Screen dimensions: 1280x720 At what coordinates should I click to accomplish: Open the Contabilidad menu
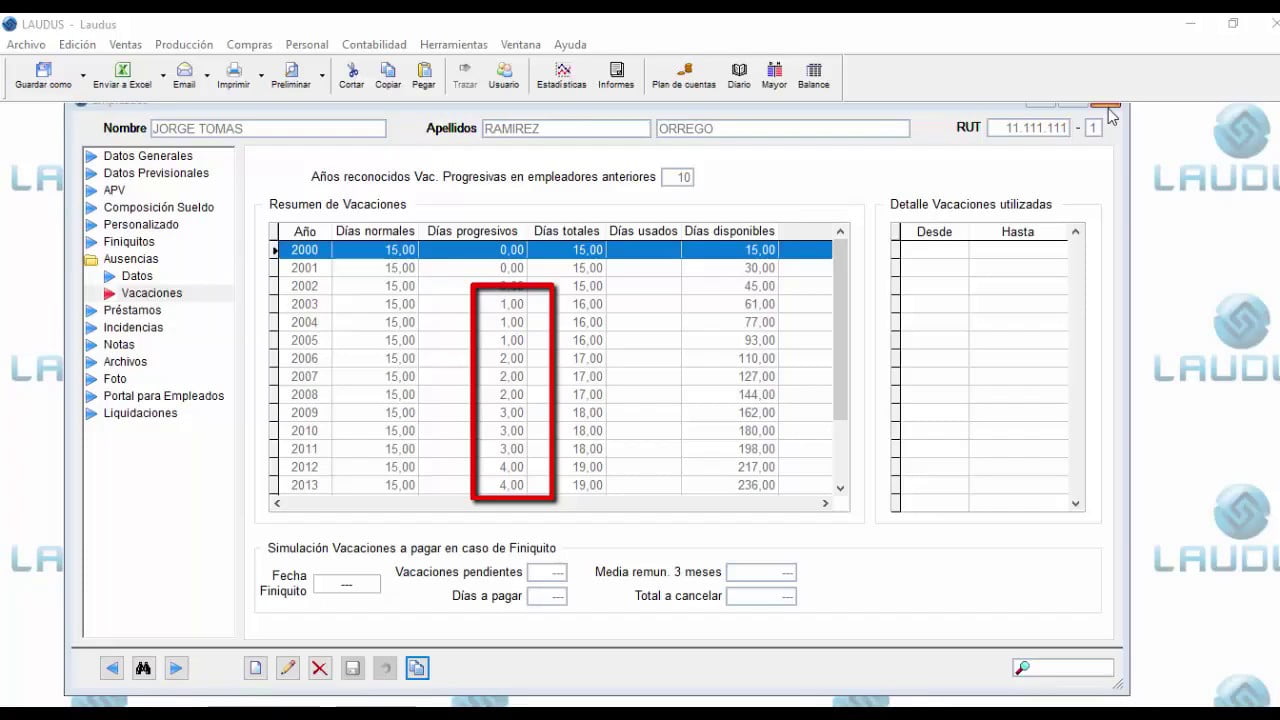click(374, 45)
